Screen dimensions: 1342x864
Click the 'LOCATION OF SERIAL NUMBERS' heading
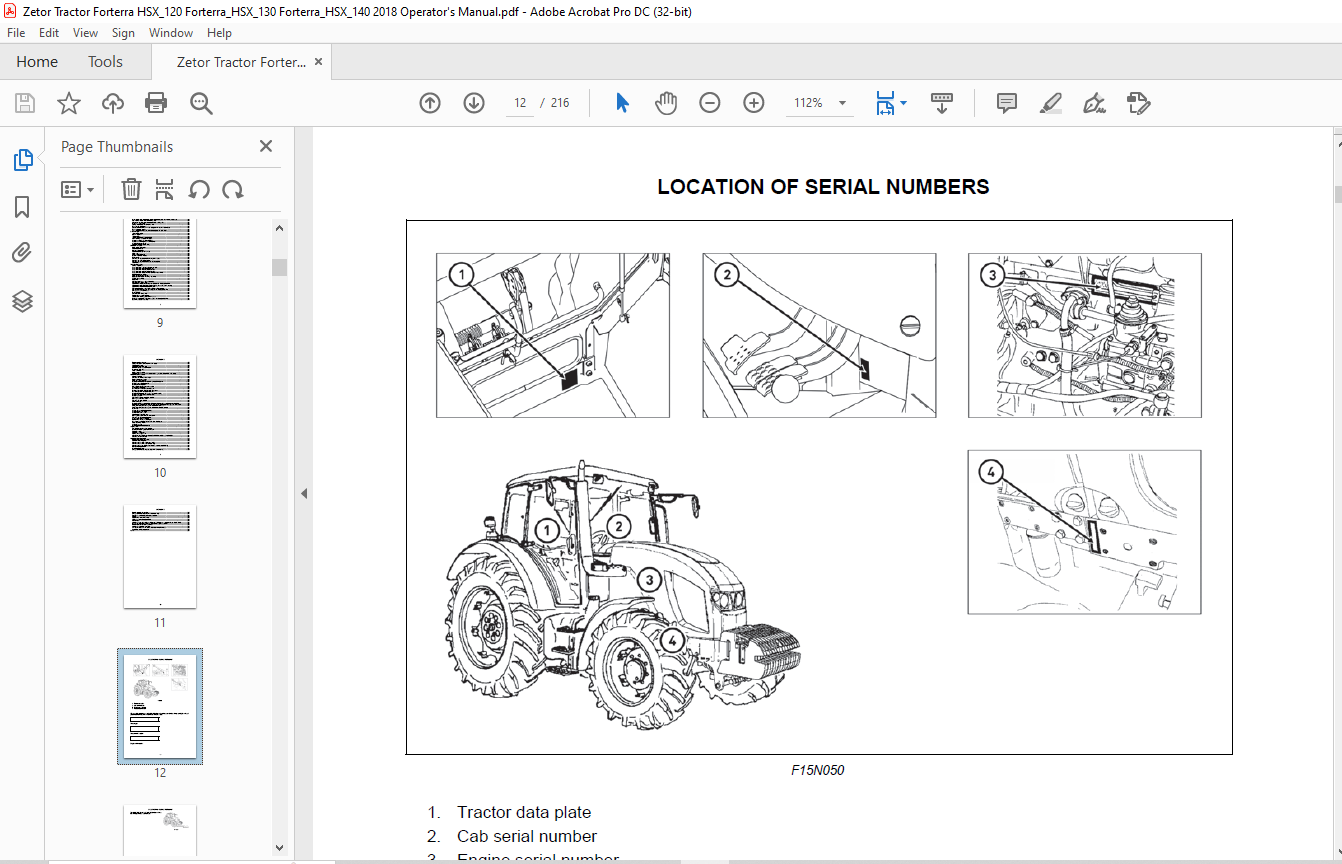tap(823, 186)
